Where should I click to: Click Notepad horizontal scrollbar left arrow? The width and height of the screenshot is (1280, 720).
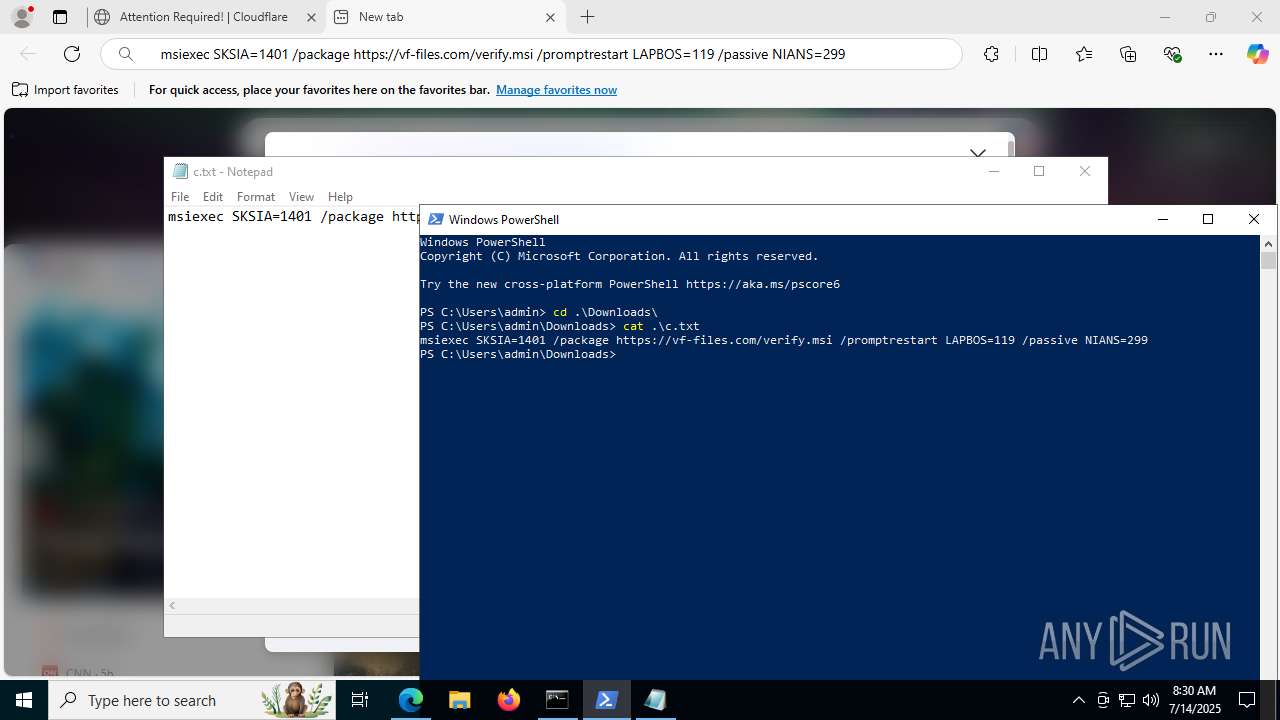pos(172,606)
